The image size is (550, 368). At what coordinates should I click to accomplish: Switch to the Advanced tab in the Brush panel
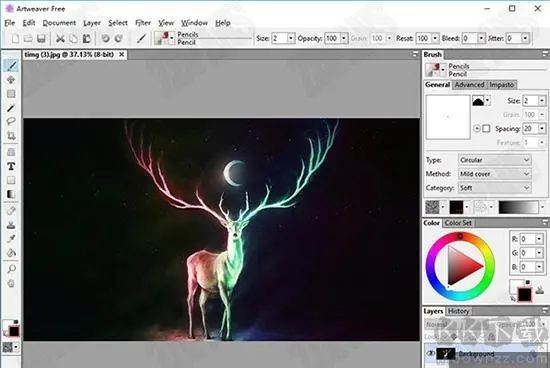click(470, 85)
